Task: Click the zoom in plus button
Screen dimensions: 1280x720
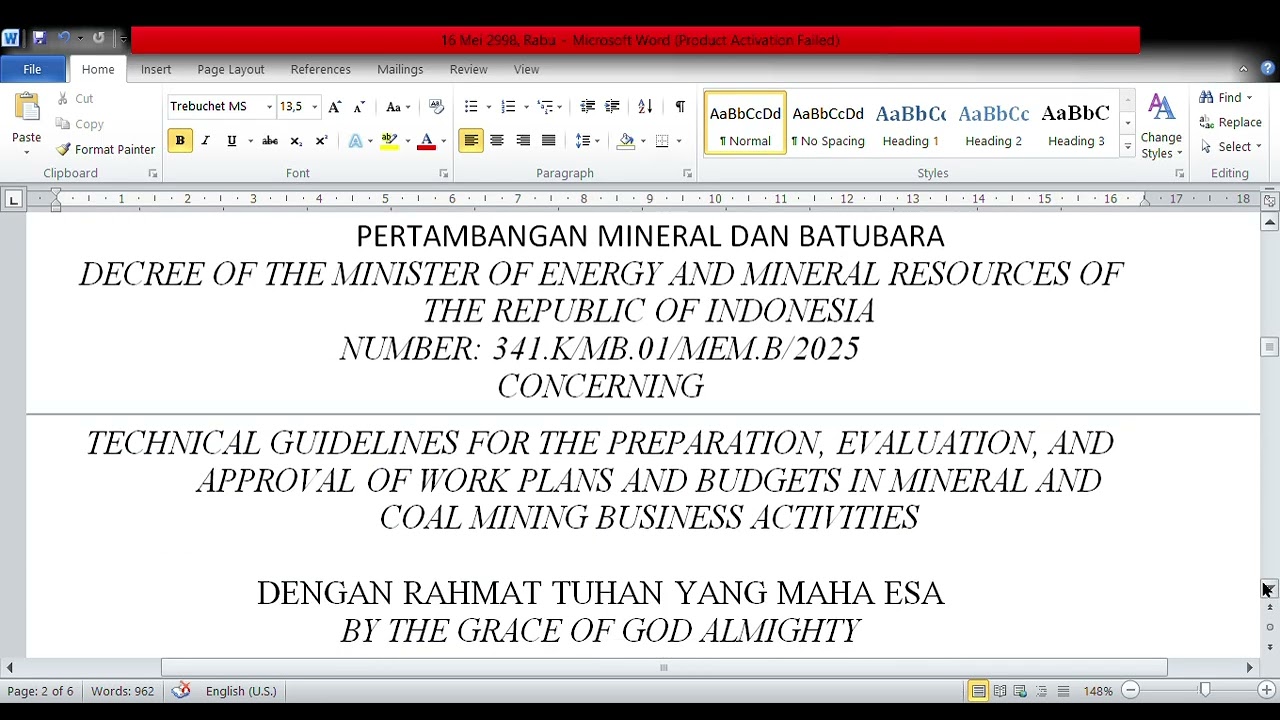Action: click(x=1266, y=690)
